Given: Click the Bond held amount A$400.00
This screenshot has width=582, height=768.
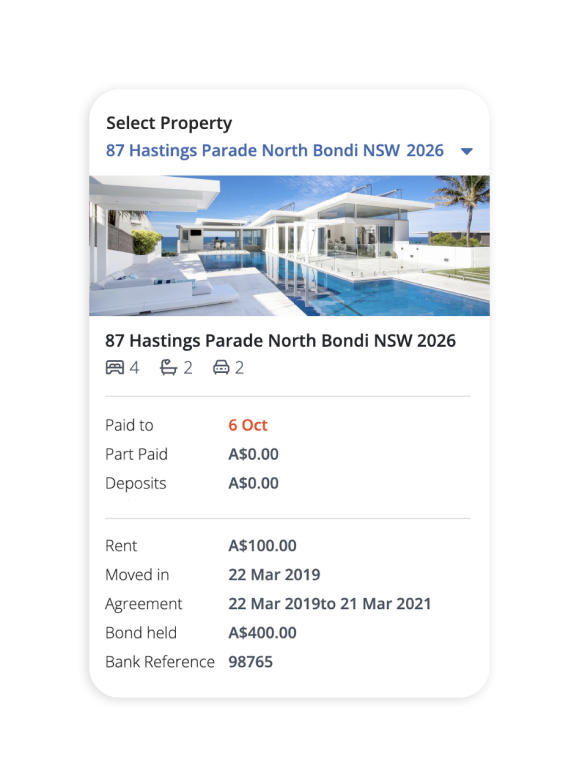Looking at the screenshot, I should (263, 633).
